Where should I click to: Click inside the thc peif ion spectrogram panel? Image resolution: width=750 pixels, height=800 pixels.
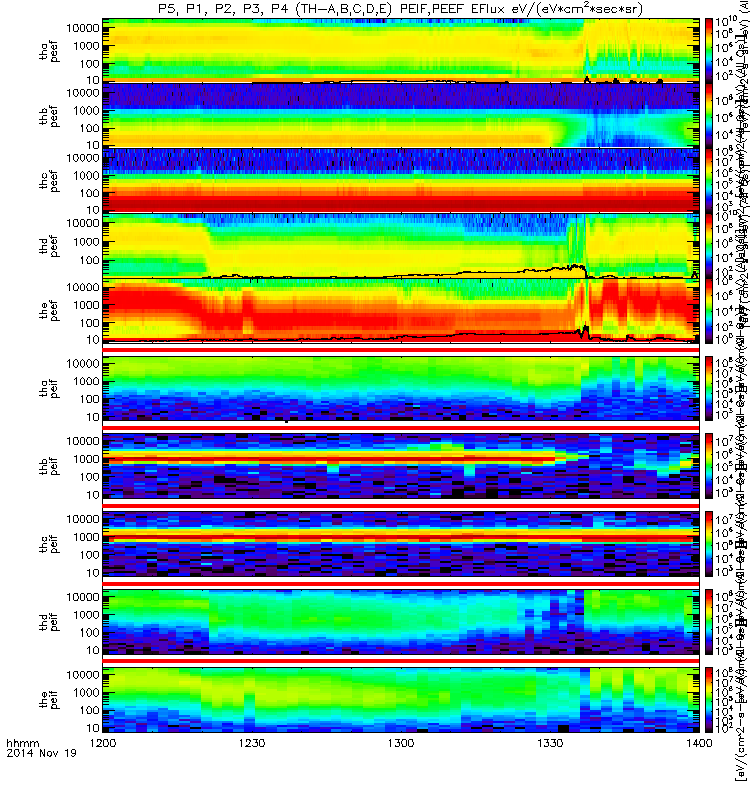(401, 544)
